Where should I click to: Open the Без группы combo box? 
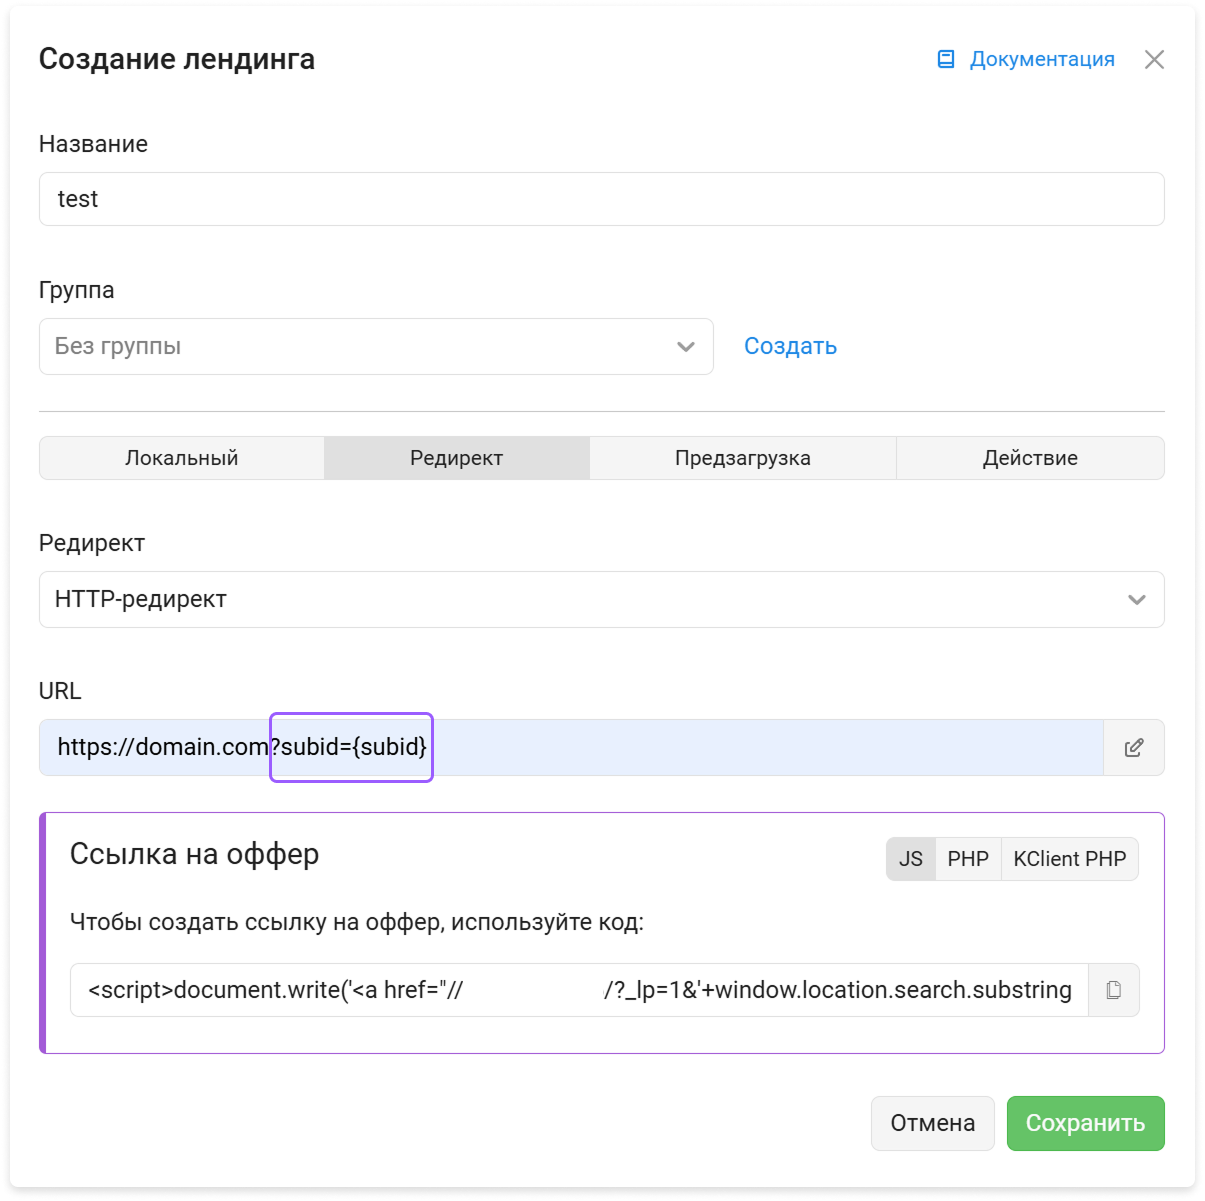376,347
